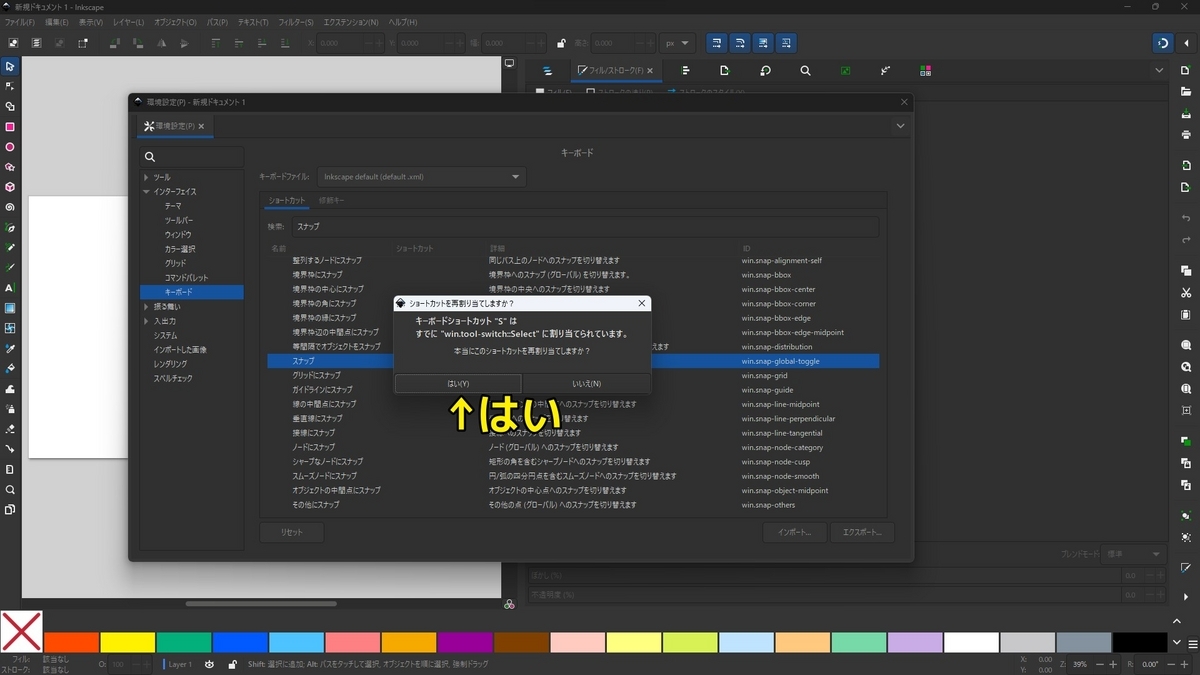The height and width of the screenshot is (675, 1200).
Task: Expand the 入出力 preferences section
Action: coord(148,320)
